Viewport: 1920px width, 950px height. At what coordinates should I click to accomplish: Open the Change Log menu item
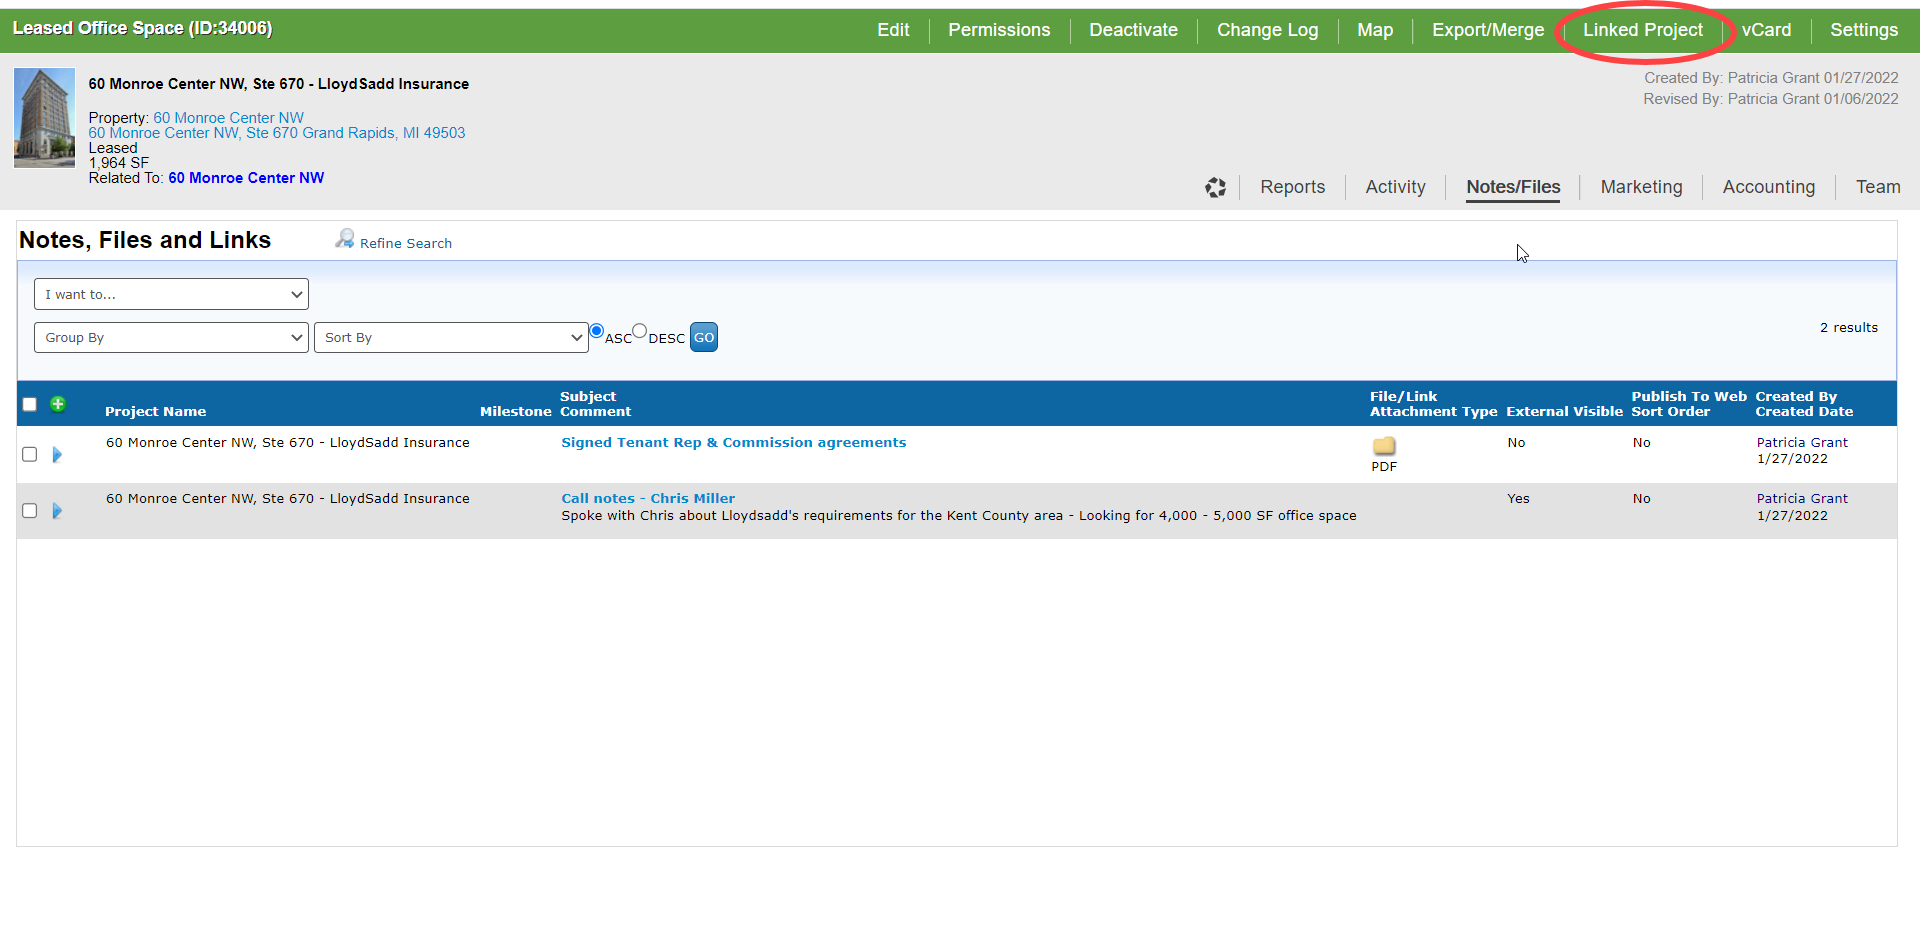click(1267, 30)
